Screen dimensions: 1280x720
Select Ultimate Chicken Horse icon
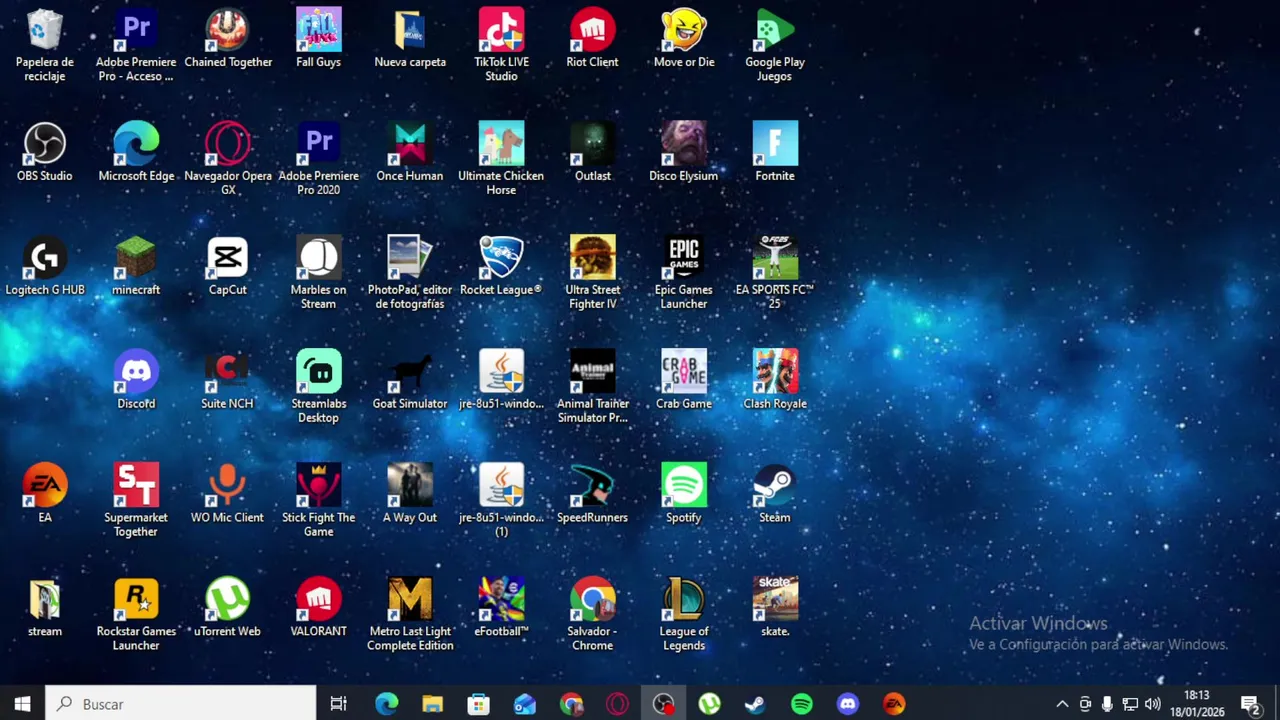(501, 159)
